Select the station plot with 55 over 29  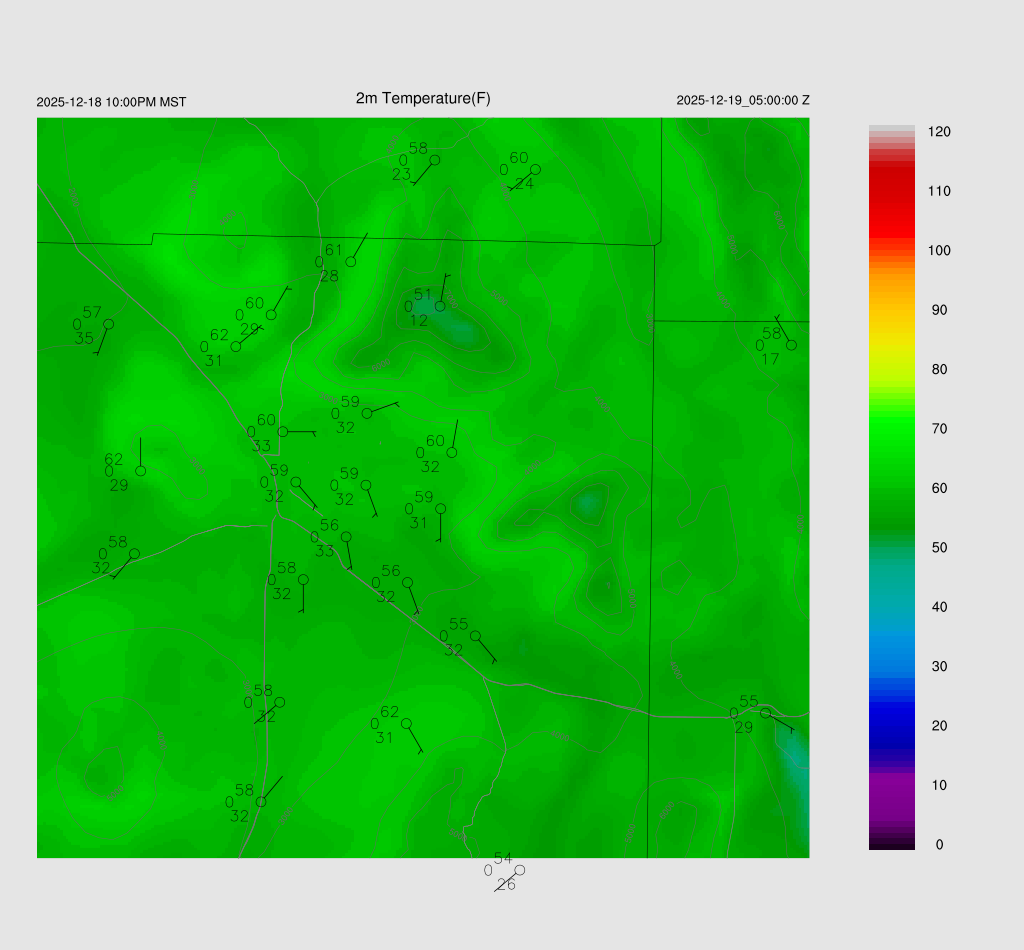point(765,713)
